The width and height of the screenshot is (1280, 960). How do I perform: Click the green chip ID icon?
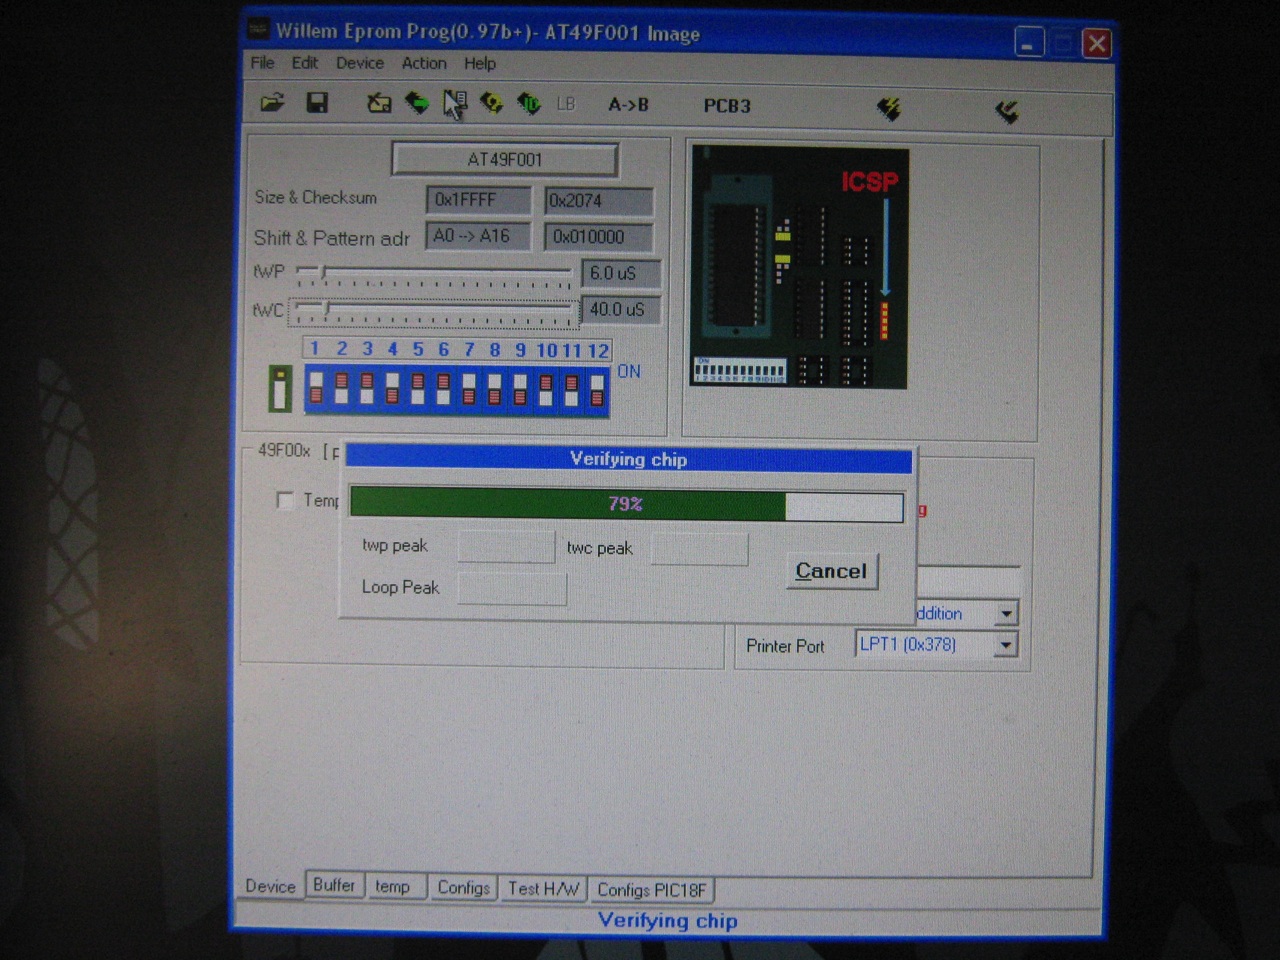click(528, 103)
